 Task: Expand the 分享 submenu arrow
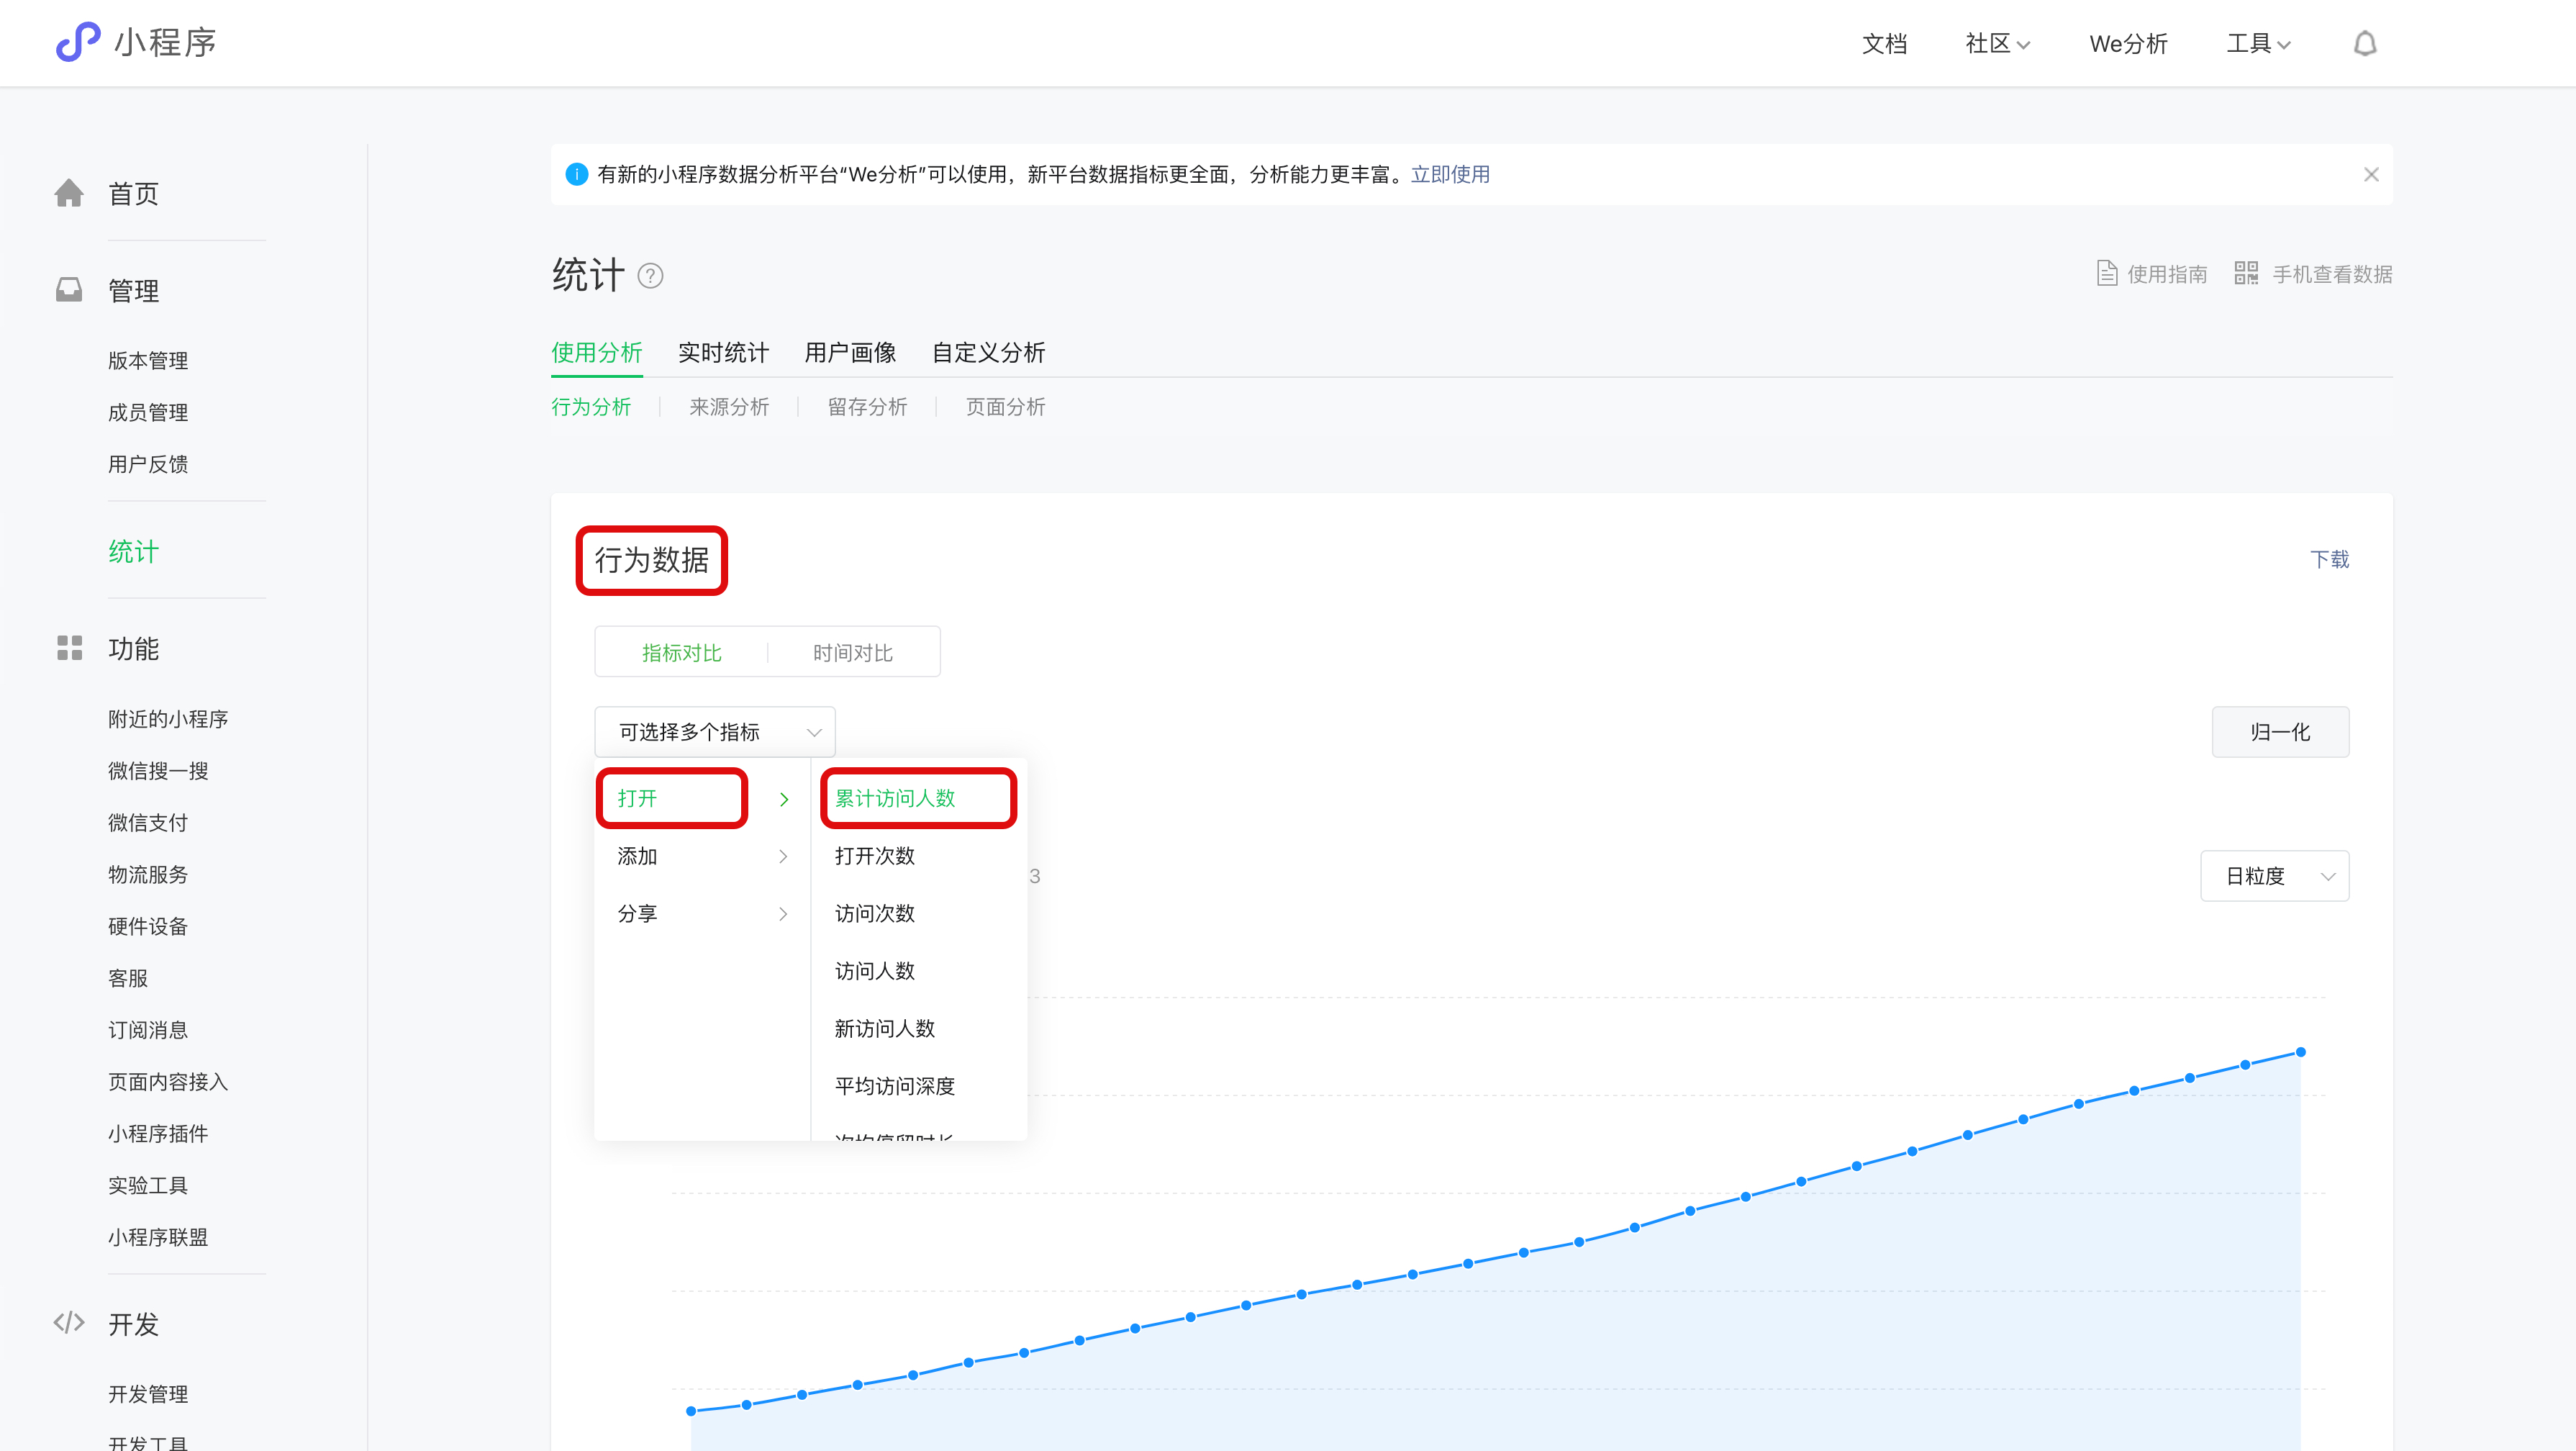(783, 914)
